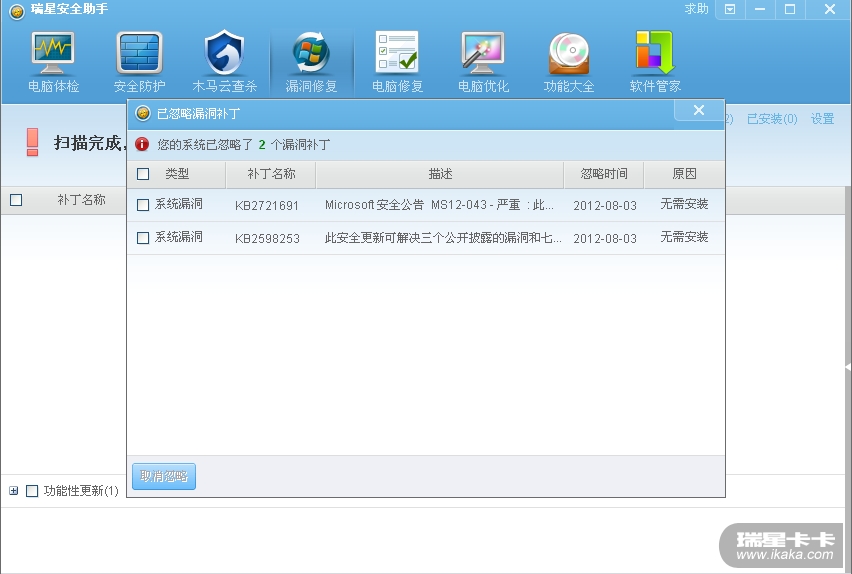The width and height of the screenshot is (852, 574).
Task: Toggle select-all checkbox in the 类型 header
Action: 143,174
